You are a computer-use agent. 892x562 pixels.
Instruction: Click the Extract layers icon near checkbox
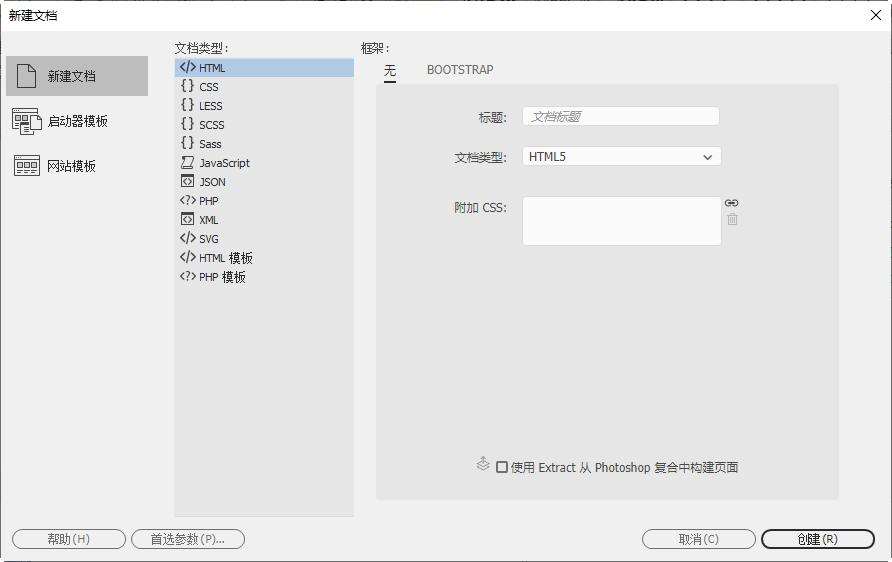[482, 464]
